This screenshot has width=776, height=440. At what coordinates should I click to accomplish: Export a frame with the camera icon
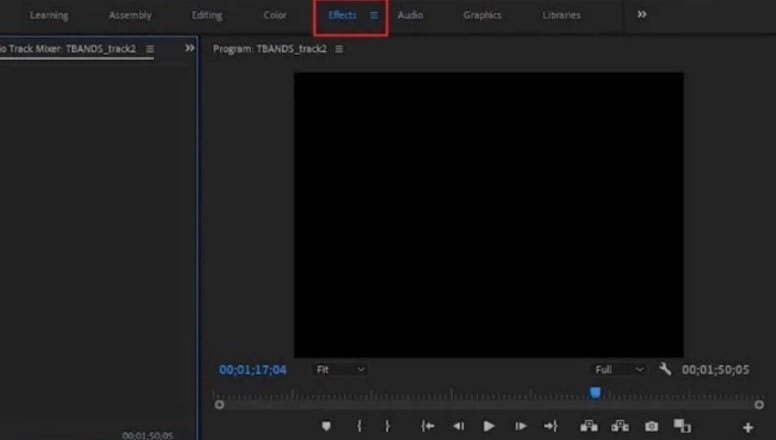tap(652, 426)
